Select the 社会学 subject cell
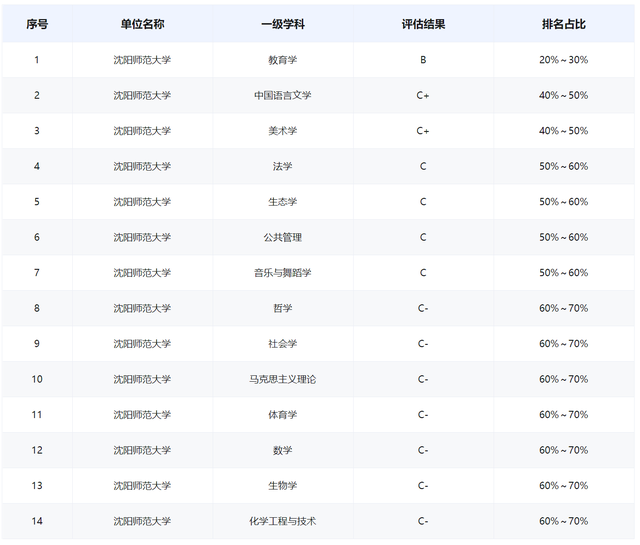 tap(283, 344)
